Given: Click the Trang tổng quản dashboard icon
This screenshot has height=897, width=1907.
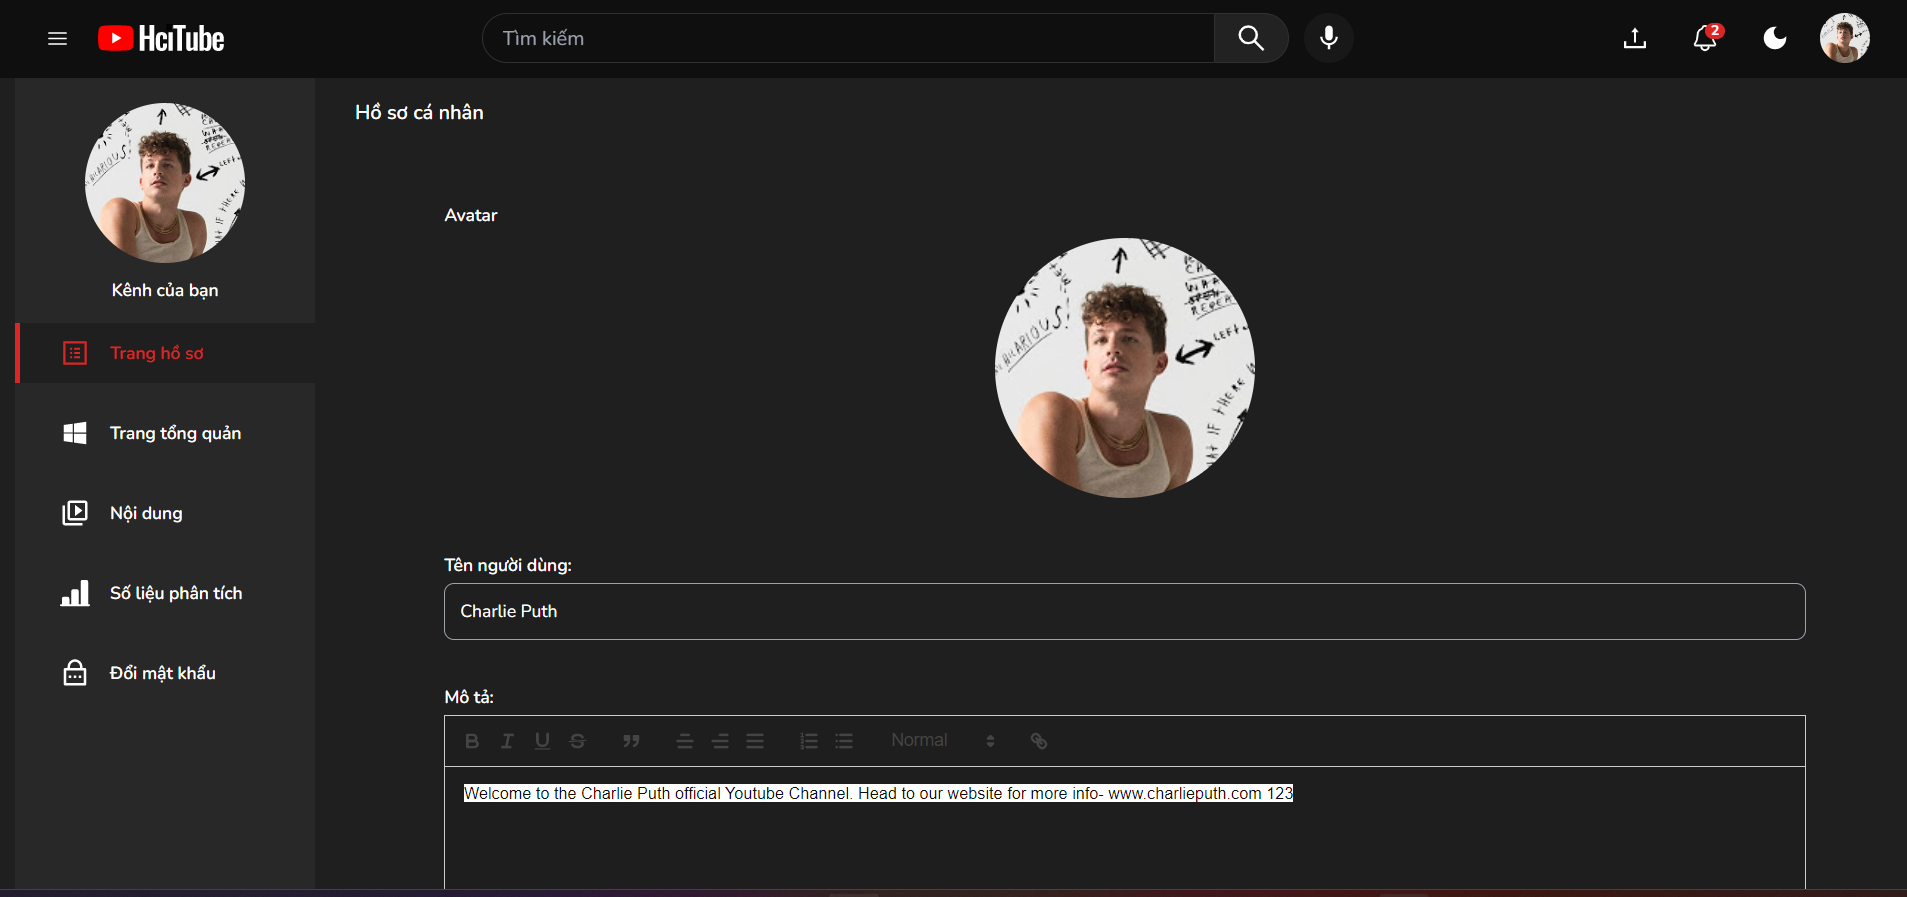Looking at the screenshot, I should 75,433.
